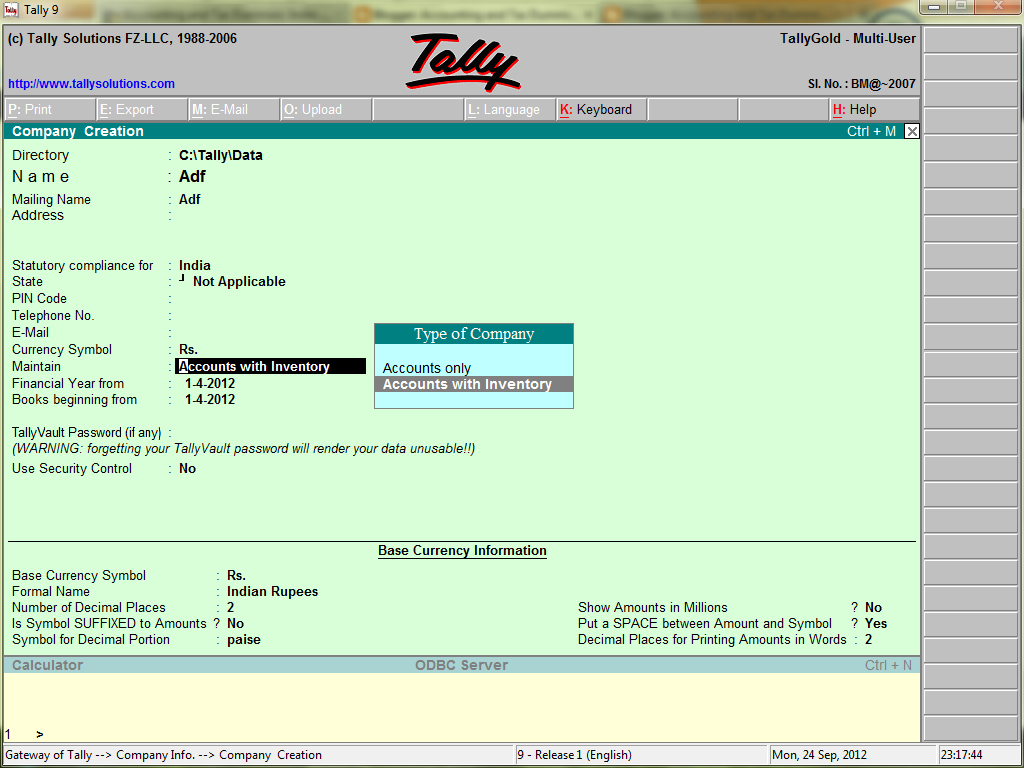Image resolution: width=1024 pixels, height=768 pixels.
Task: Click the O: Upload button
Action: tap(326, 110)
